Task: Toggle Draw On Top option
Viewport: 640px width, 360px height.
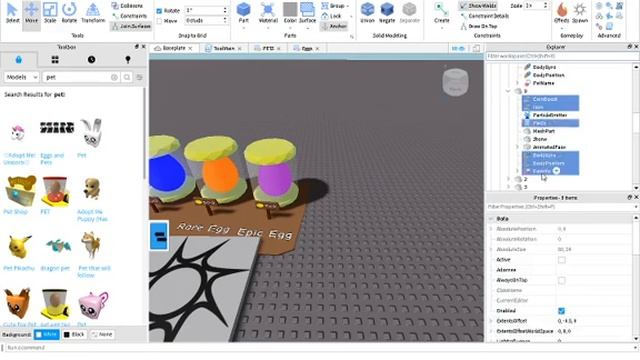Action: tap(479, 26)
